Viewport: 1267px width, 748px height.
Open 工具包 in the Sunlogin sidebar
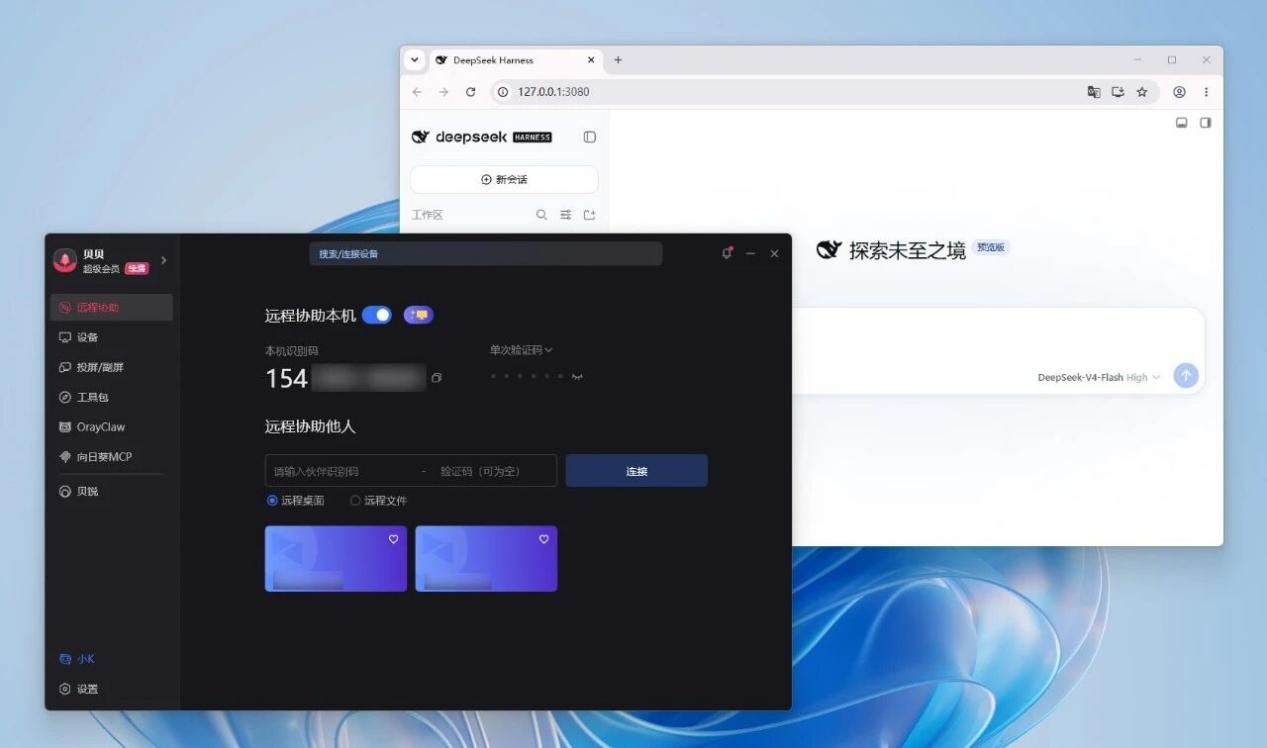[x=111, y=397]
